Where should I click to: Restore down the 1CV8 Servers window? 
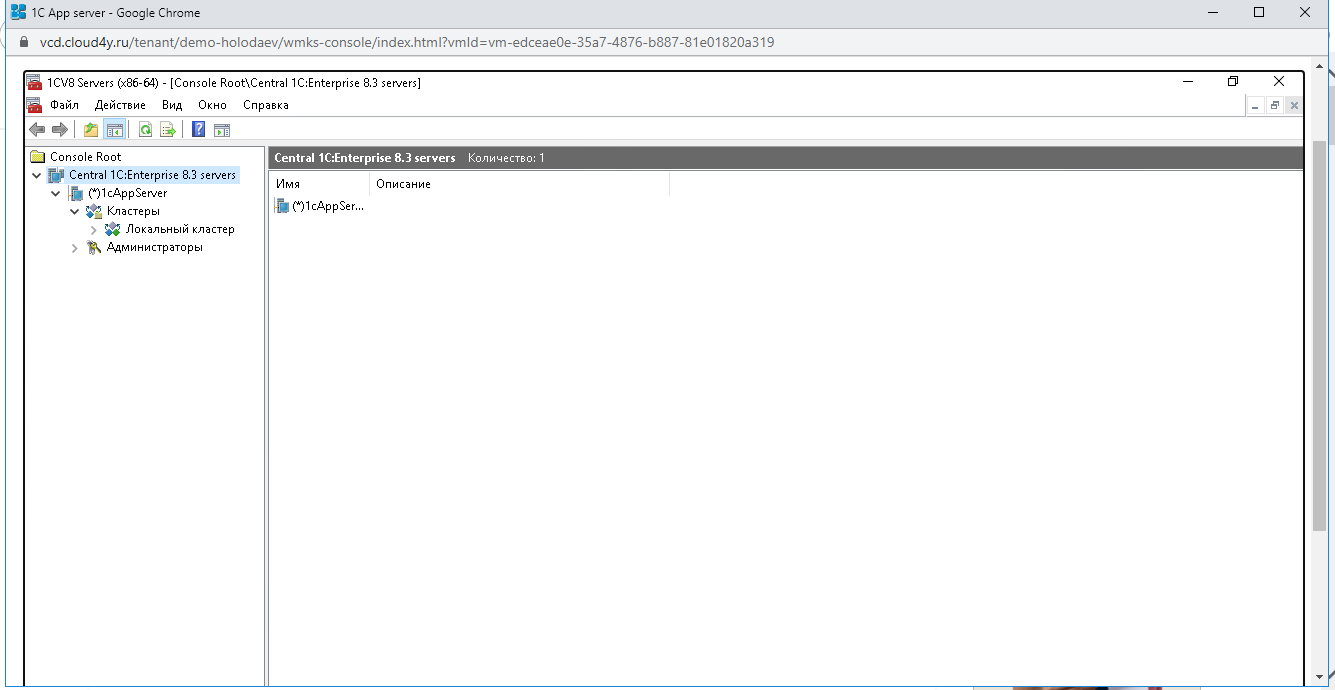(x=1233, y=82)
